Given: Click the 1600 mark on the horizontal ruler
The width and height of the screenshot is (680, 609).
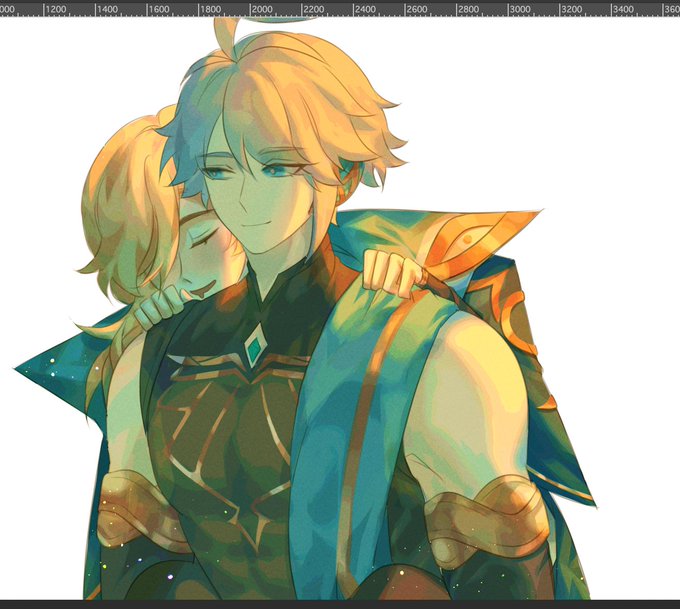Looking at the screenshot, I should tap(159, 10).
